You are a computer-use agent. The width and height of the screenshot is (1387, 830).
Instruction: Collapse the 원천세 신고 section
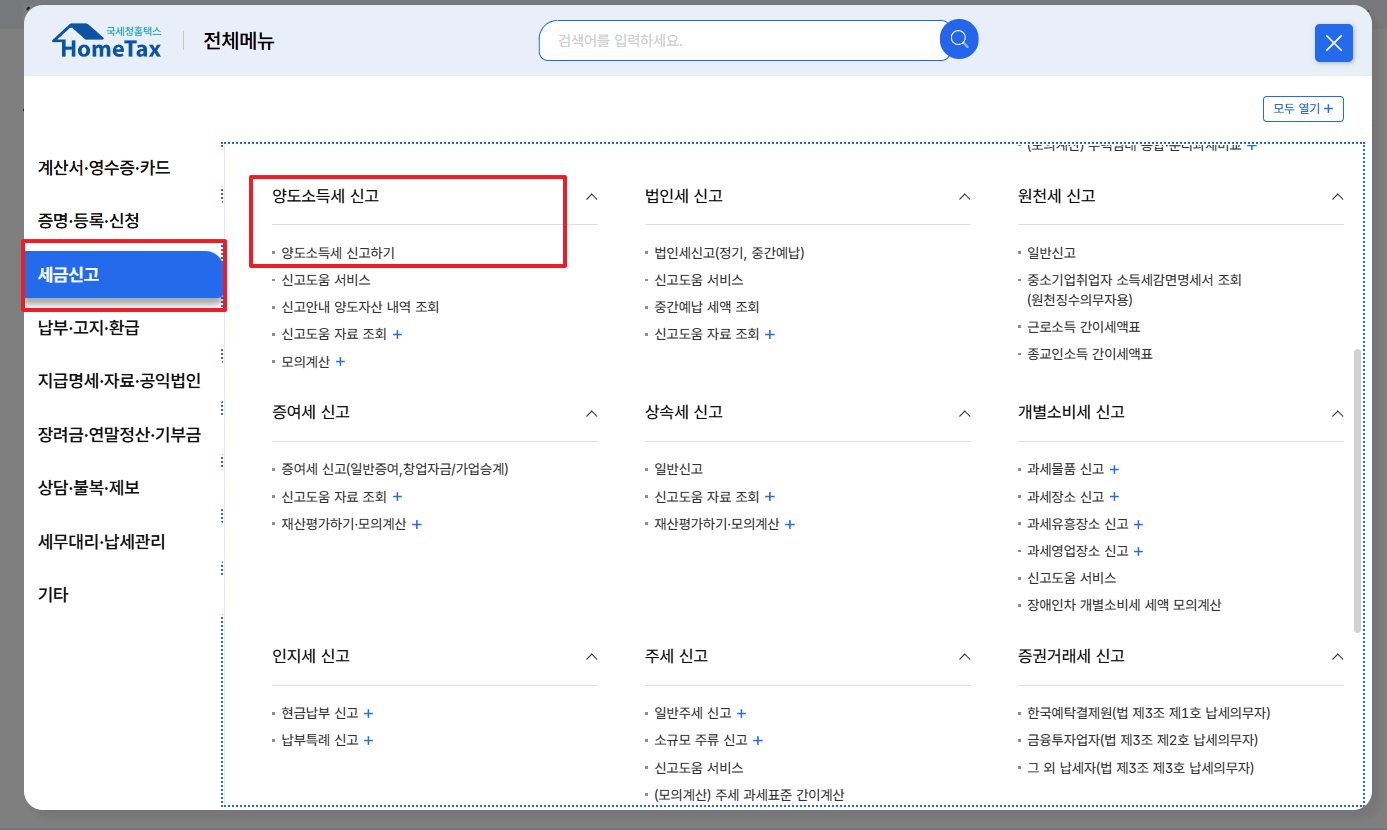coord(1337,198)
